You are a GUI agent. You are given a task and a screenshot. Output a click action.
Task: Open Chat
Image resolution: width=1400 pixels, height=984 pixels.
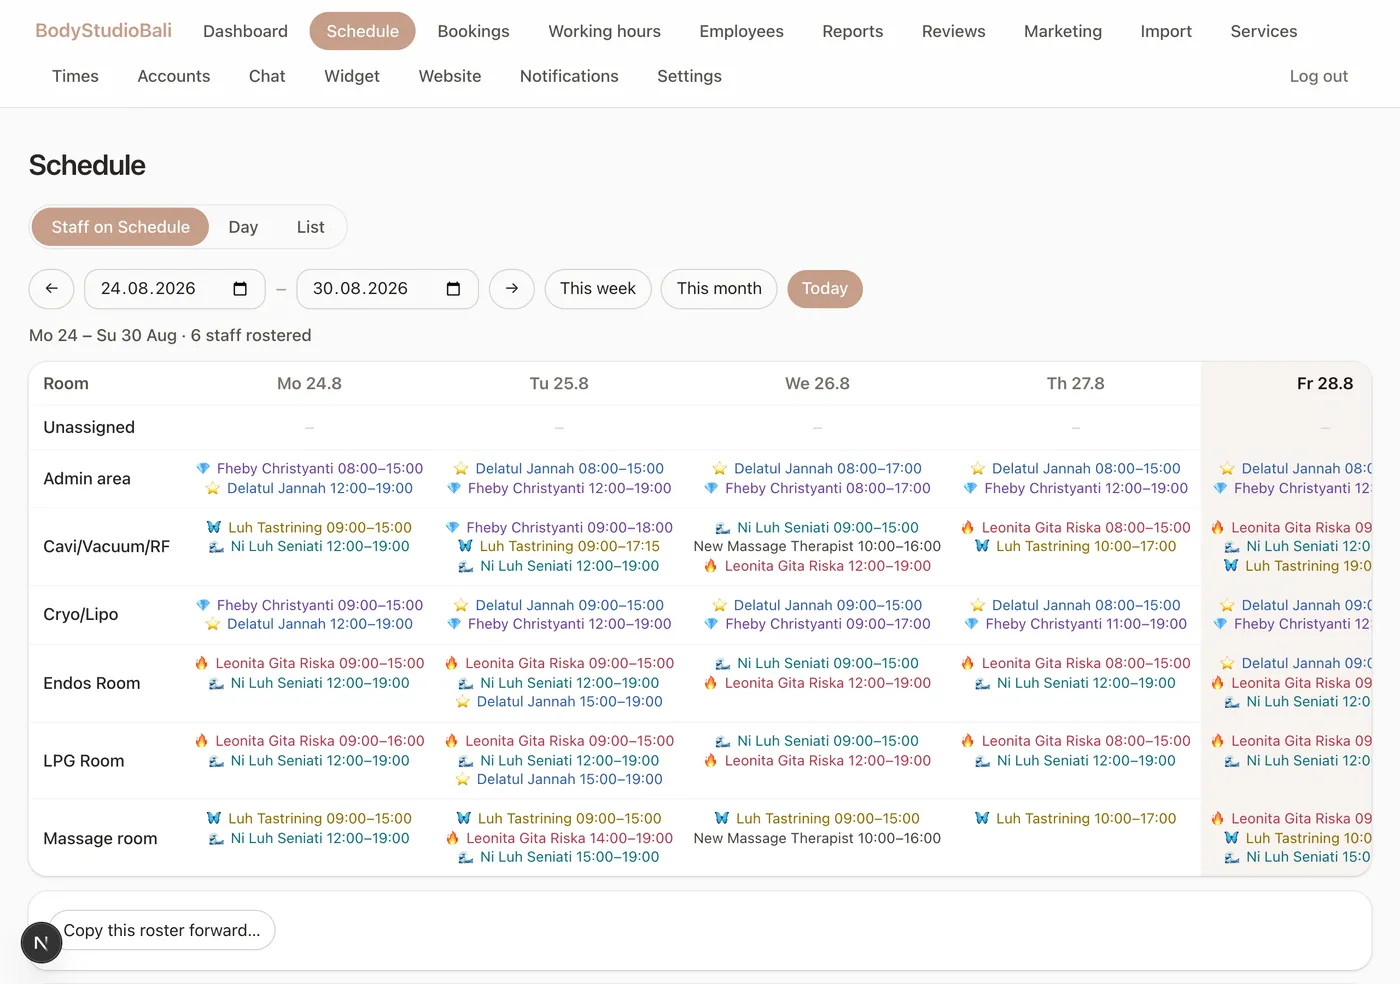267,76
